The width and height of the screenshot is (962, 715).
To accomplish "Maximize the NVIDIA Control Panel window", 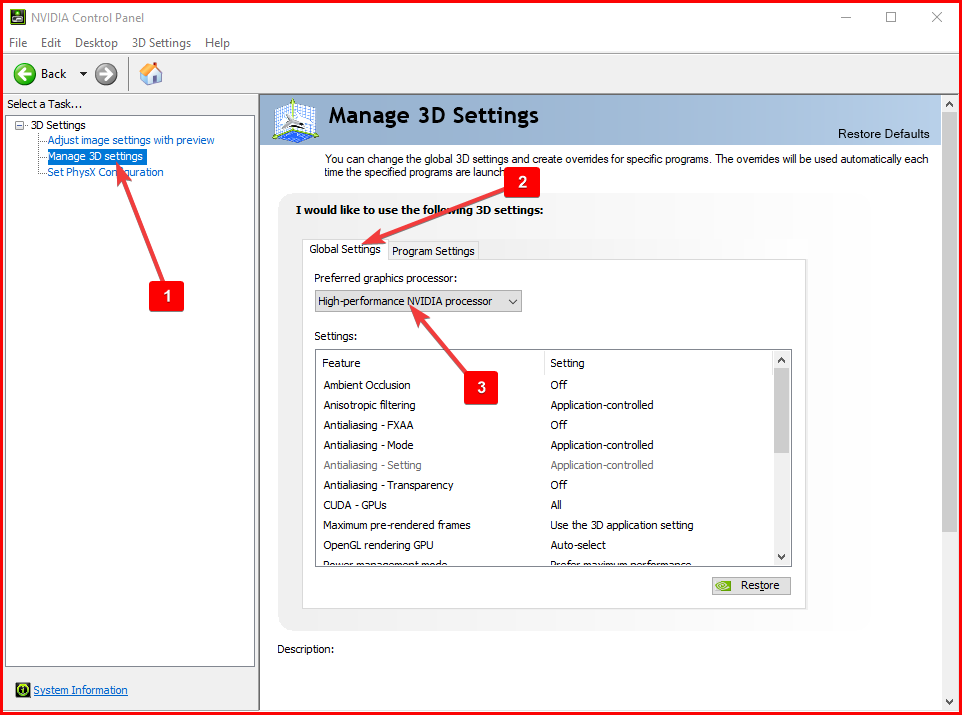I will pos(891,17).
